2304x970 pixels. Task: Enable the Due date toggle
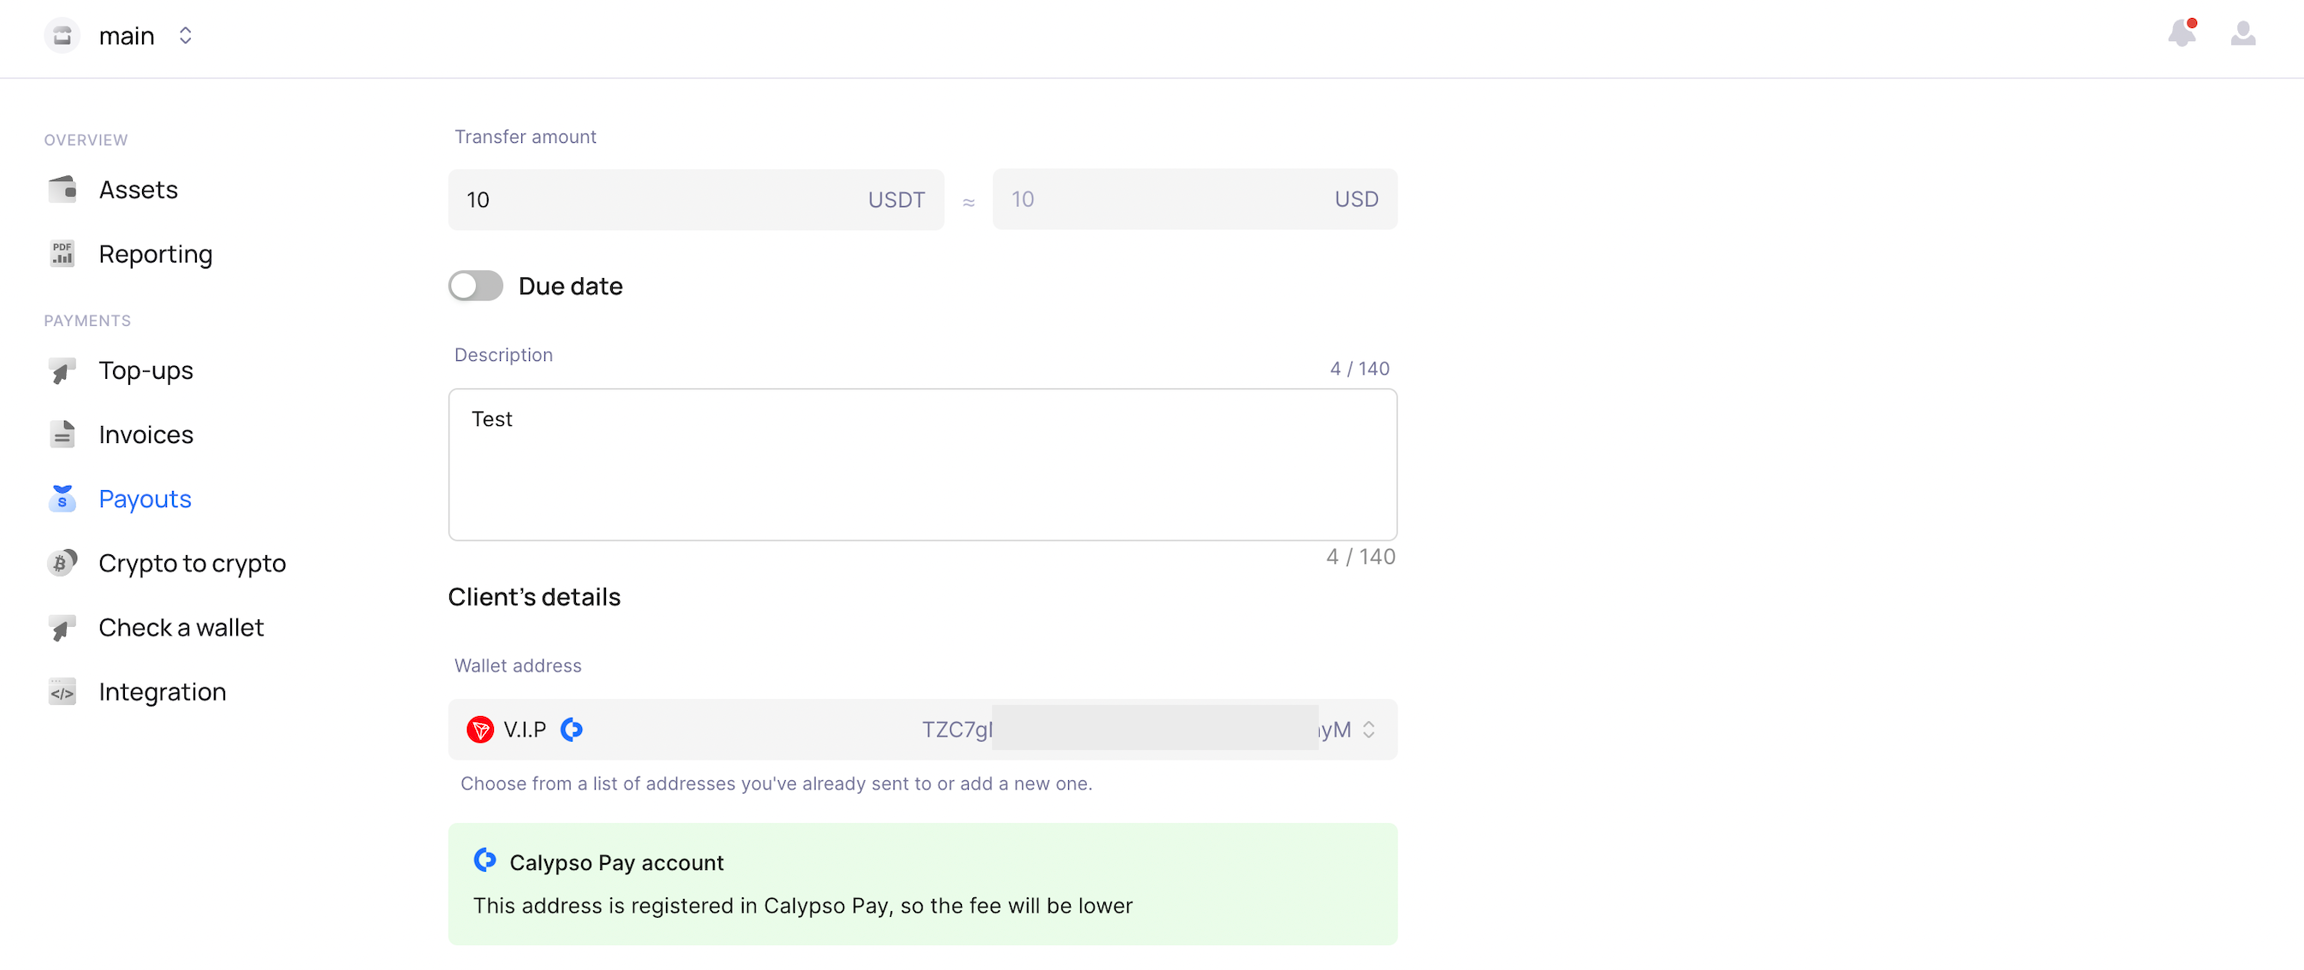[x=476, y=286]
